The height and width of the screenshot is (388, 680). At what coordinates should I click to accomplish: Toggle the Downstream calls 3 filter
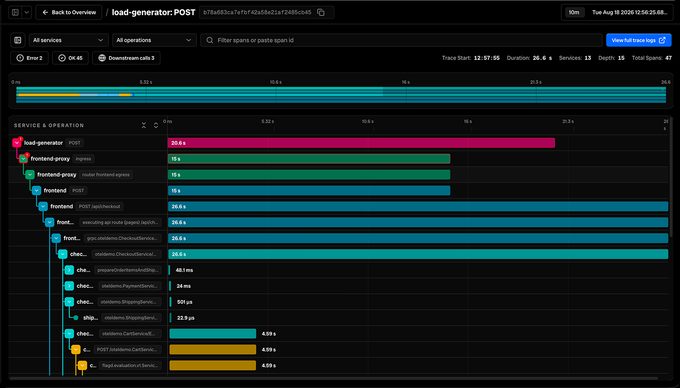point(126,58)
